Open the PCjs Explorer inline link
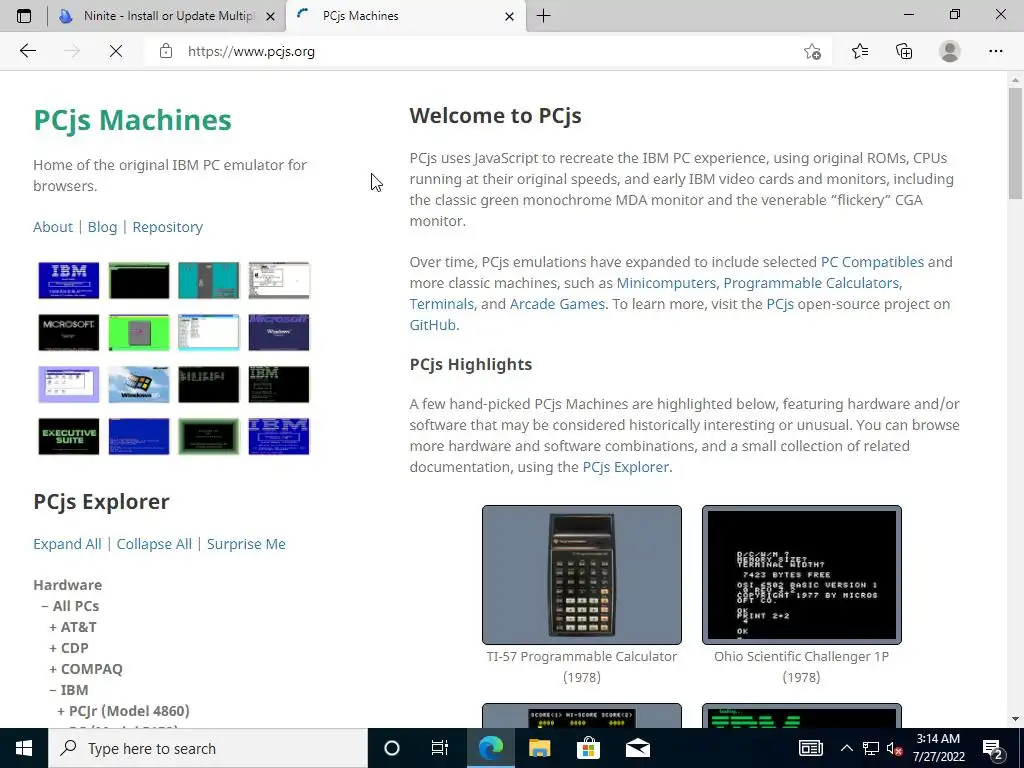The image size is (1024, 768). click(626, 467)
